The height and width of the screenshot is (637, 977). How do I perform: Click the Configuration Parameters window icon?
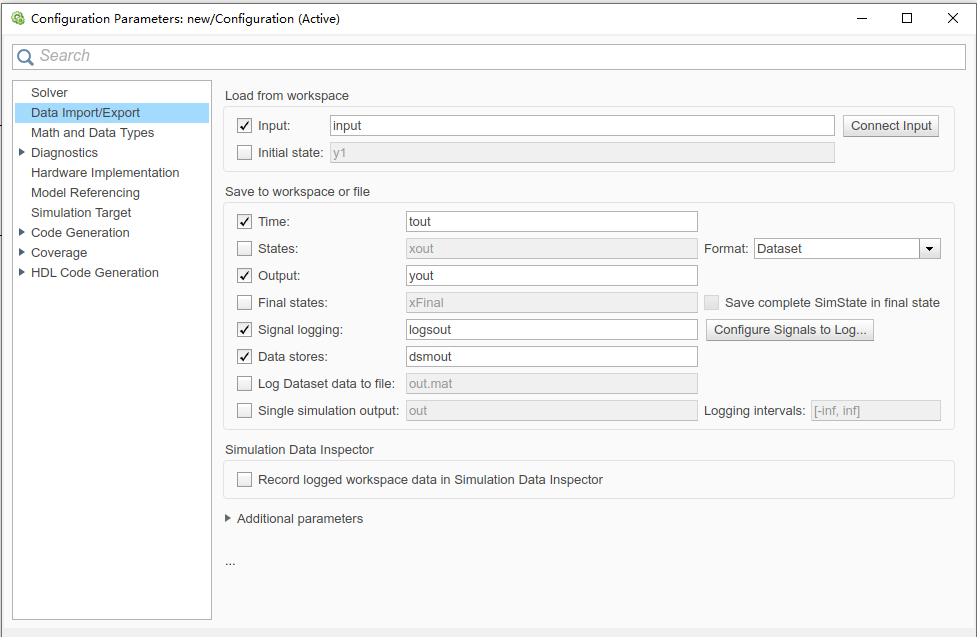17,18
